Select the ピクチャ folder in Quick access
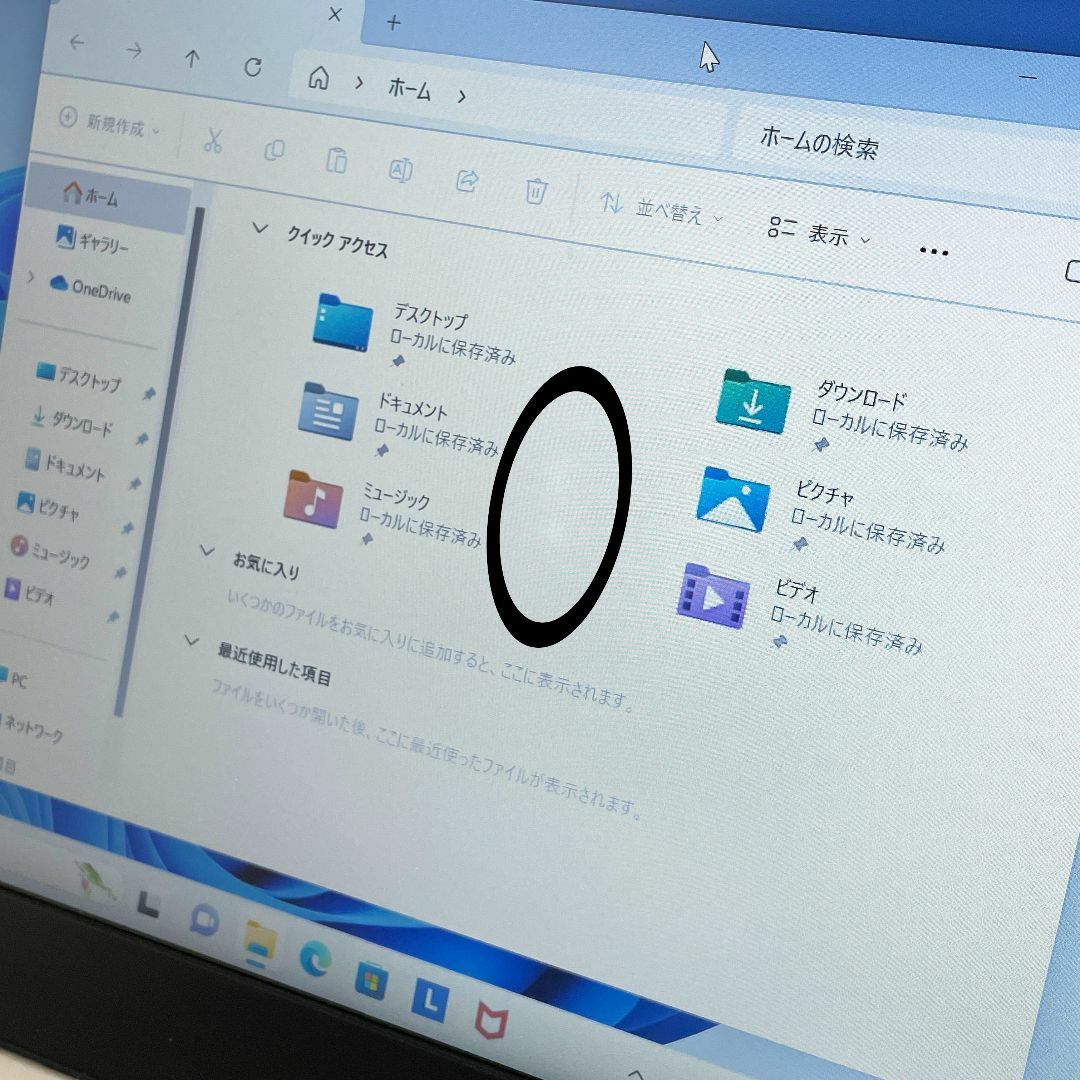The width and height of the screenshot is (1080, 1080). point(820,510)
